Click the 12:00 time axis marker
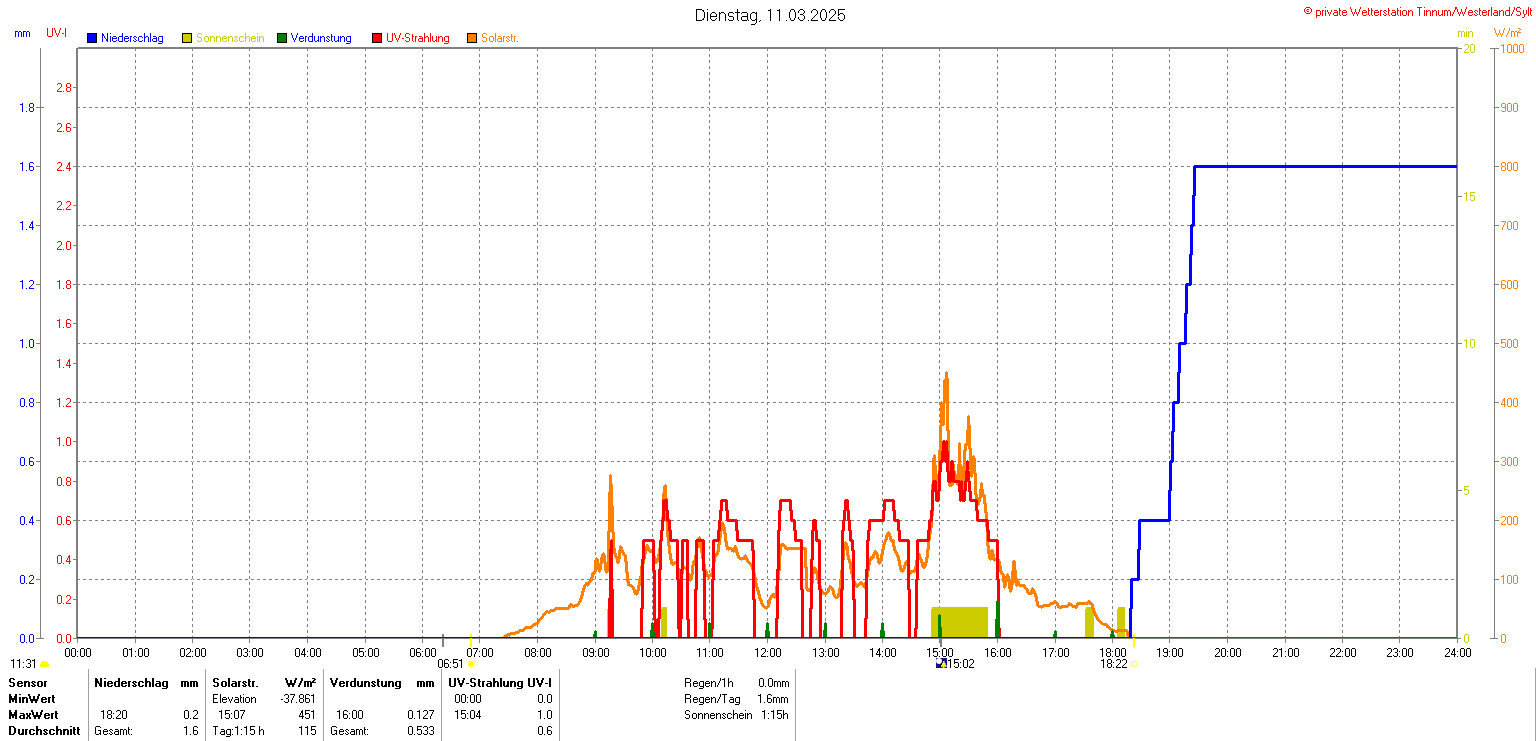This screenshot has height=741, width=1536. [x=768, y=653]
